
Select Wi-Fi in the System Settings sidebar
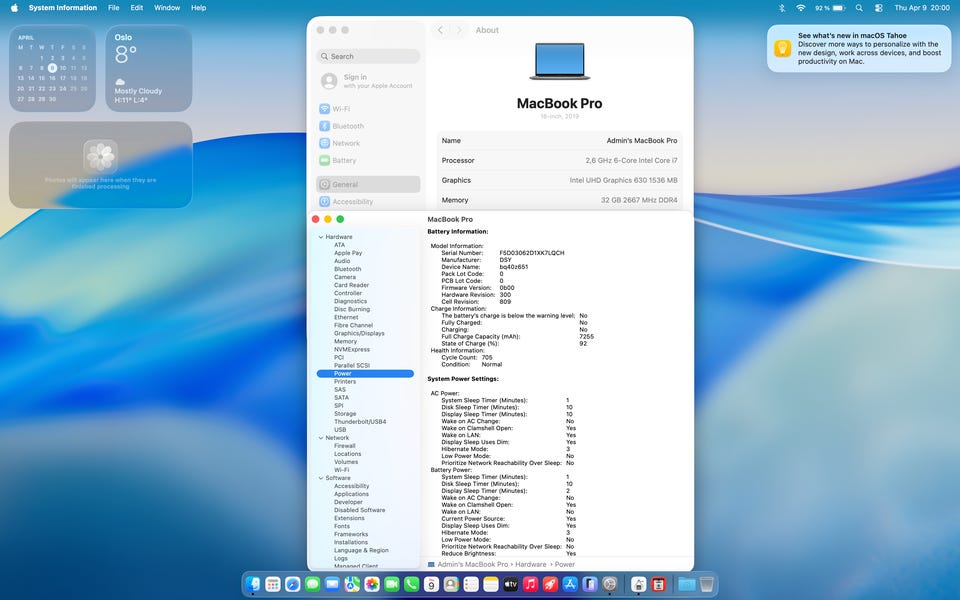click(x=368, y=109)
